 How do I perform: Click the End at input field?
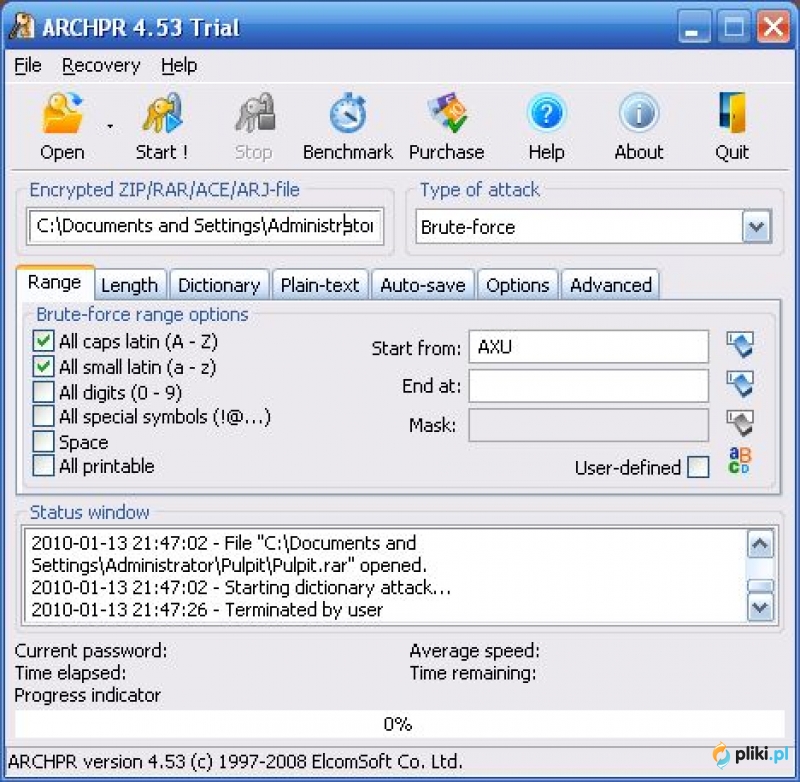point(589,386)
